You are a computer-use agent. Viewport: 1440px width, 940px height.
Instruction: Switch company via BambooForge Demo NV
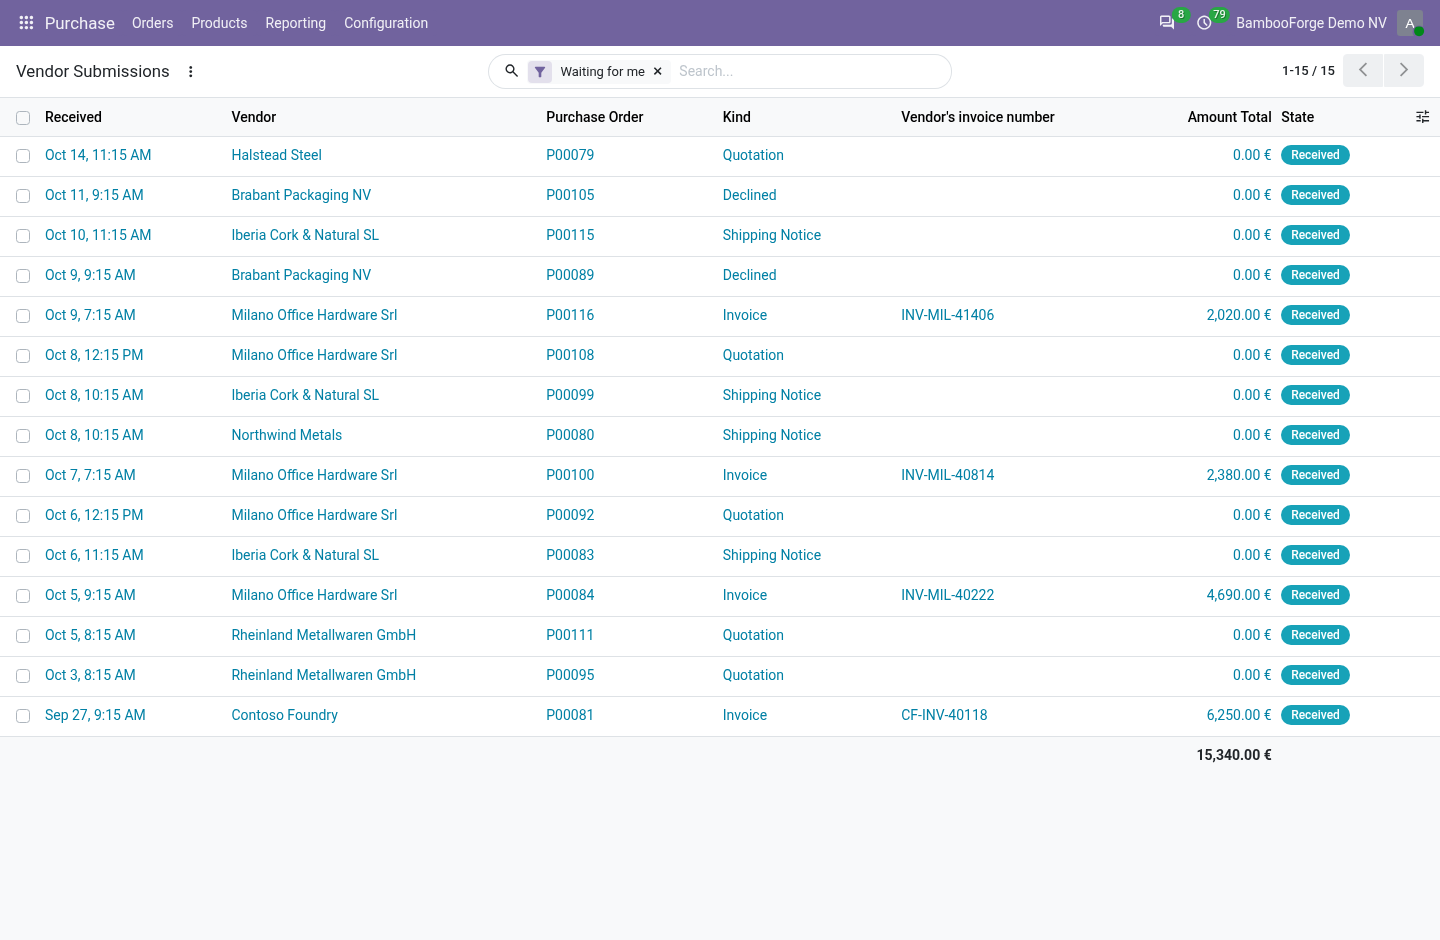[1311, 23]
